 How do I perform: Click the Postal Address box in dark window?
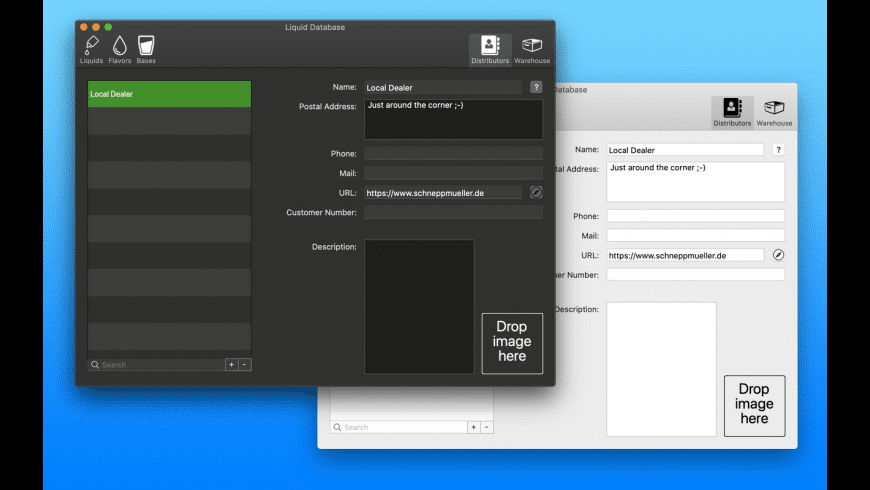(453, 119)
